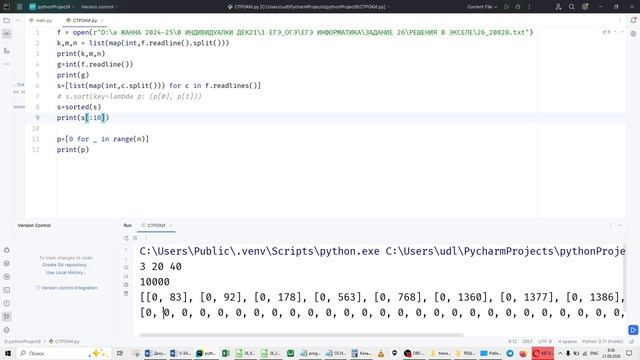
Task: Switch to PyCharm taskbar button
Action: [206, 353]
